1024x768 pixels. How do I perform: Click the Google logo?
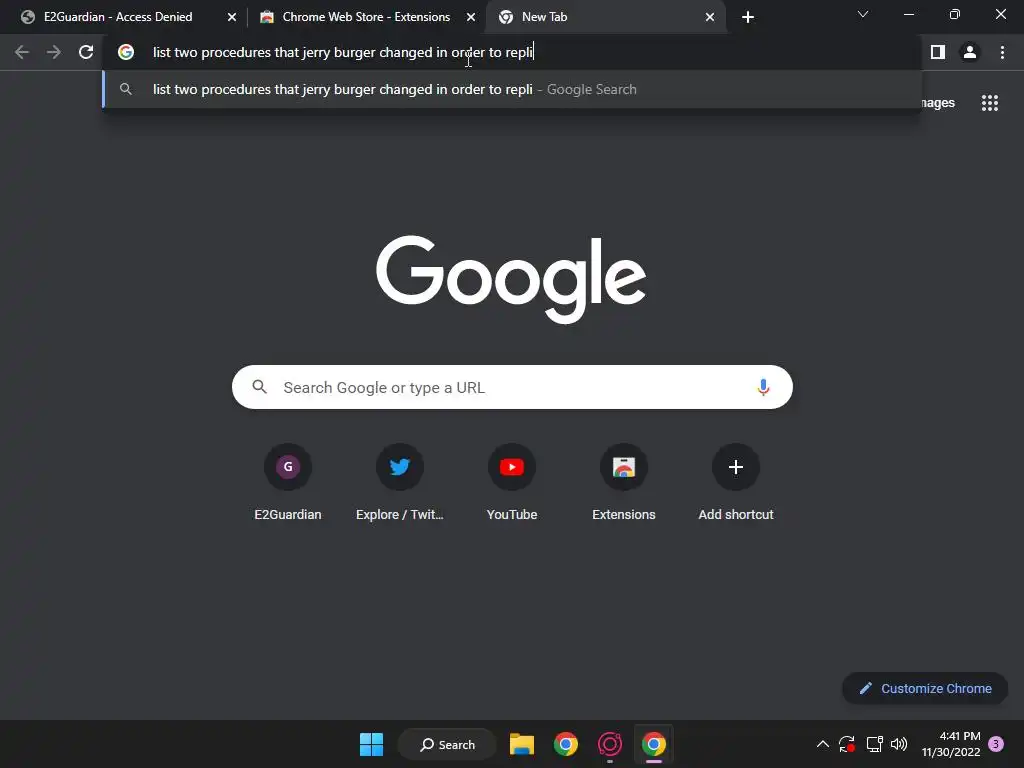[511, 279]
